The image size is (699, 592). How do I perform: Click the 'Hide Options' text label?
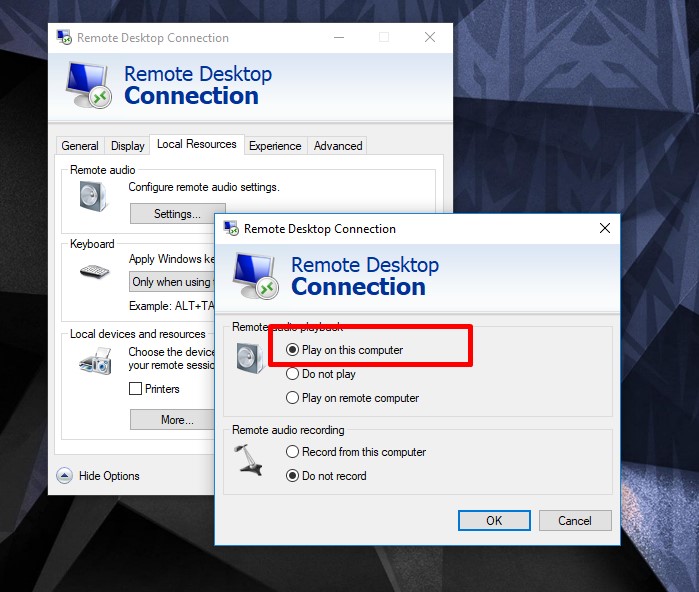click(109, 476)
